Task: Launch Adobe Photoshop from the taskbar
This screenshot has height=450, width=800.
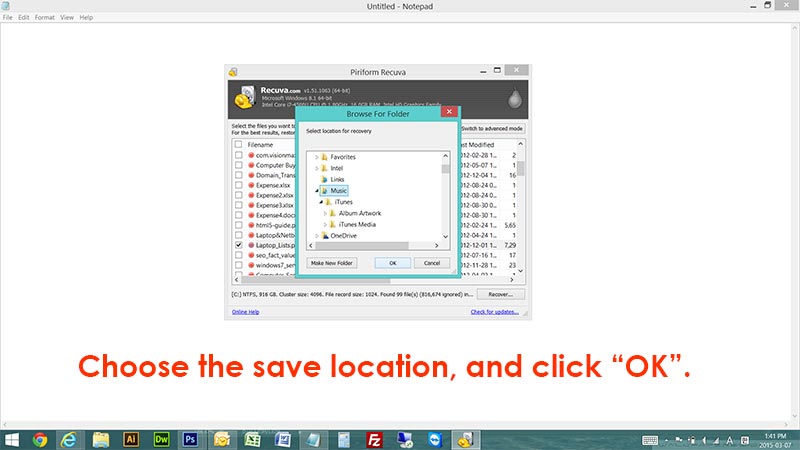Action: (x=190, y=439)
